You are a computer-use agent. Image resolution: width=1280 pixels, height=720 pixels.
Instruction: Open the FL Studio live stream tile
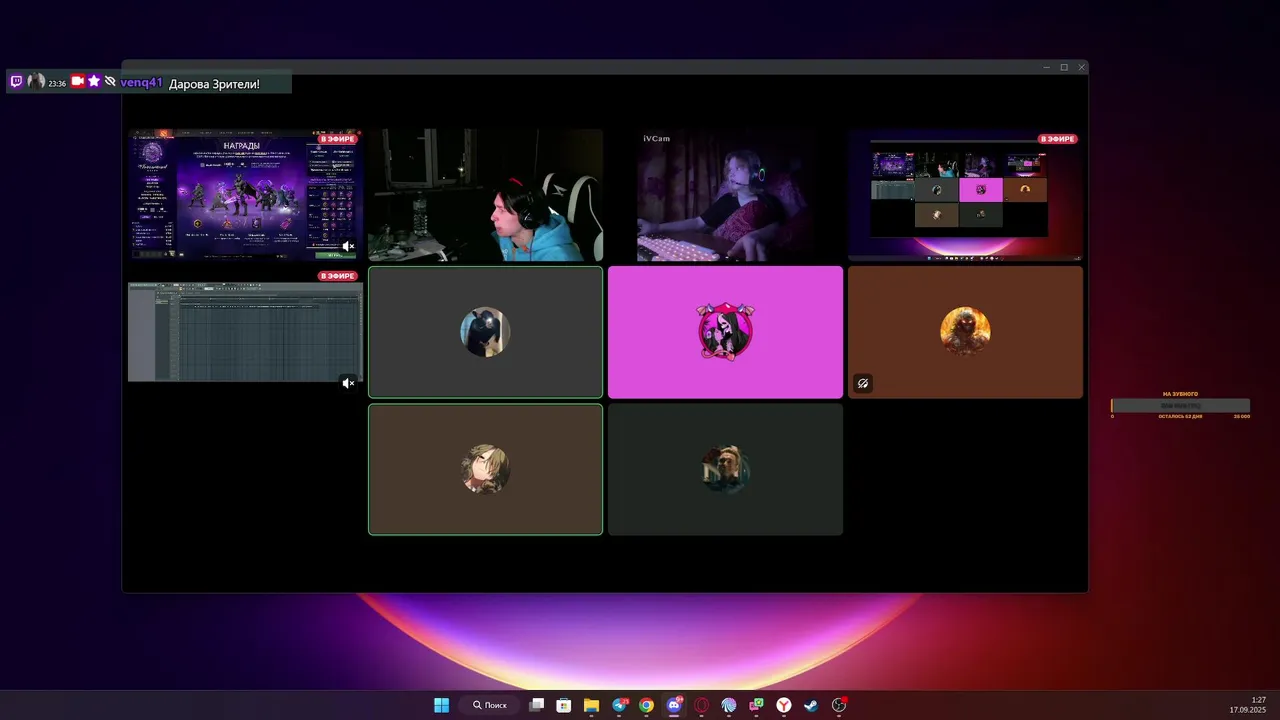click(245, 331)
